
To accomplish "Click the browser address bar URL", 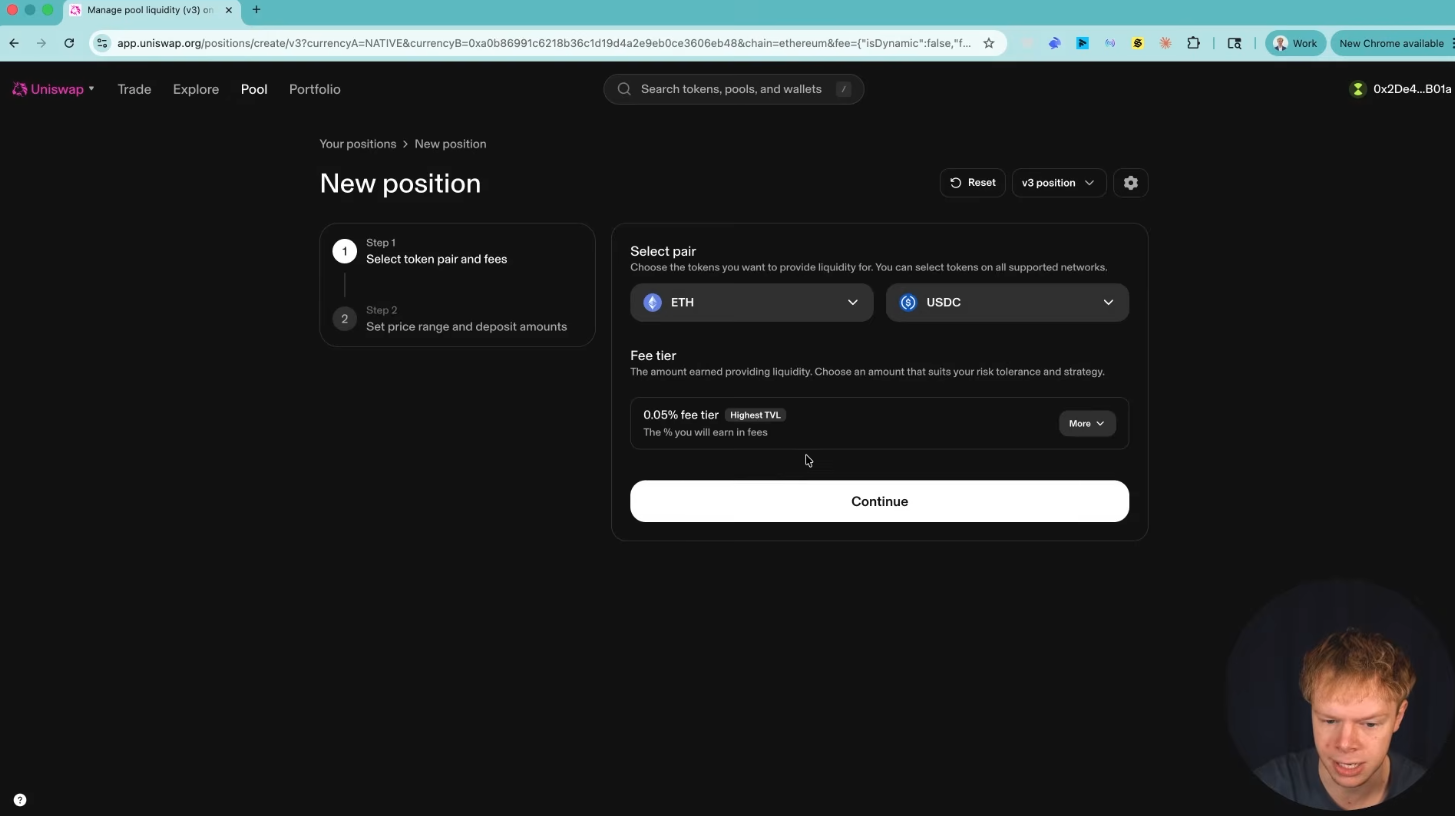I will point(544,43).
